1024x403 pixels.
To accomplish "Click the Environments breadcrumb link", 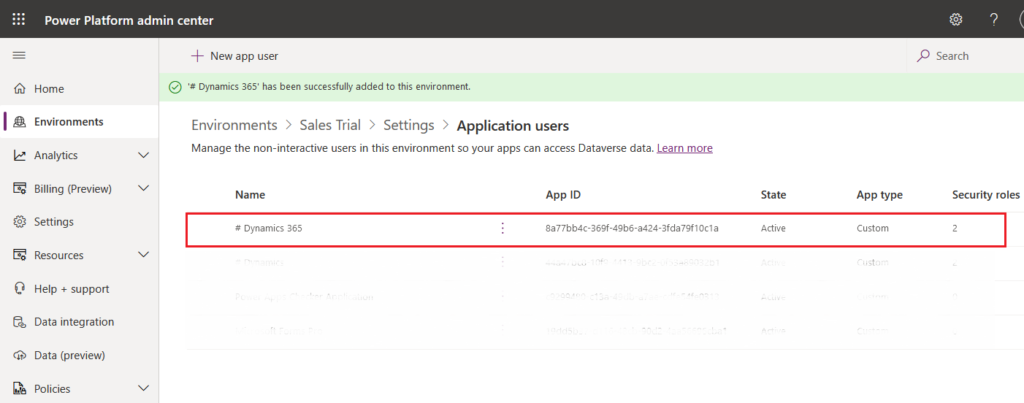I will 234,125.
